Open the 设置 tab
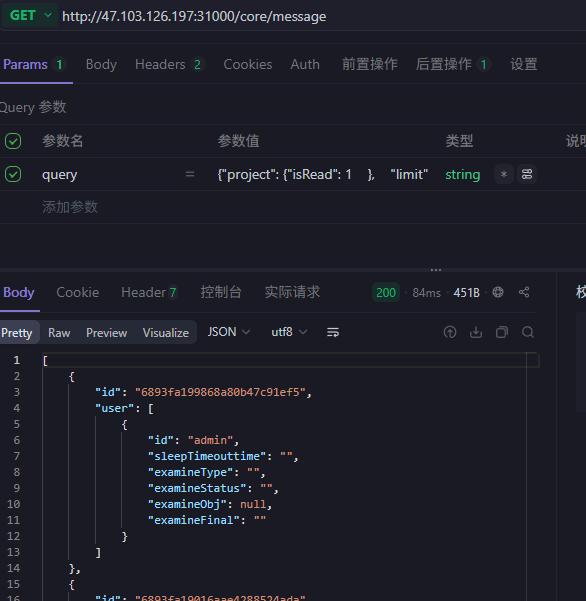The image size is (586, 601). coord(524,64)
